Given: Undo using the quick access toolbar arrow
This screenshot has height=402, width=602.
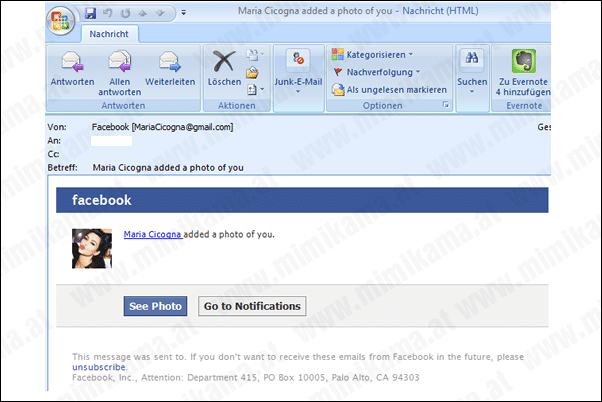Looking at the screenshot, I should 108,13.
